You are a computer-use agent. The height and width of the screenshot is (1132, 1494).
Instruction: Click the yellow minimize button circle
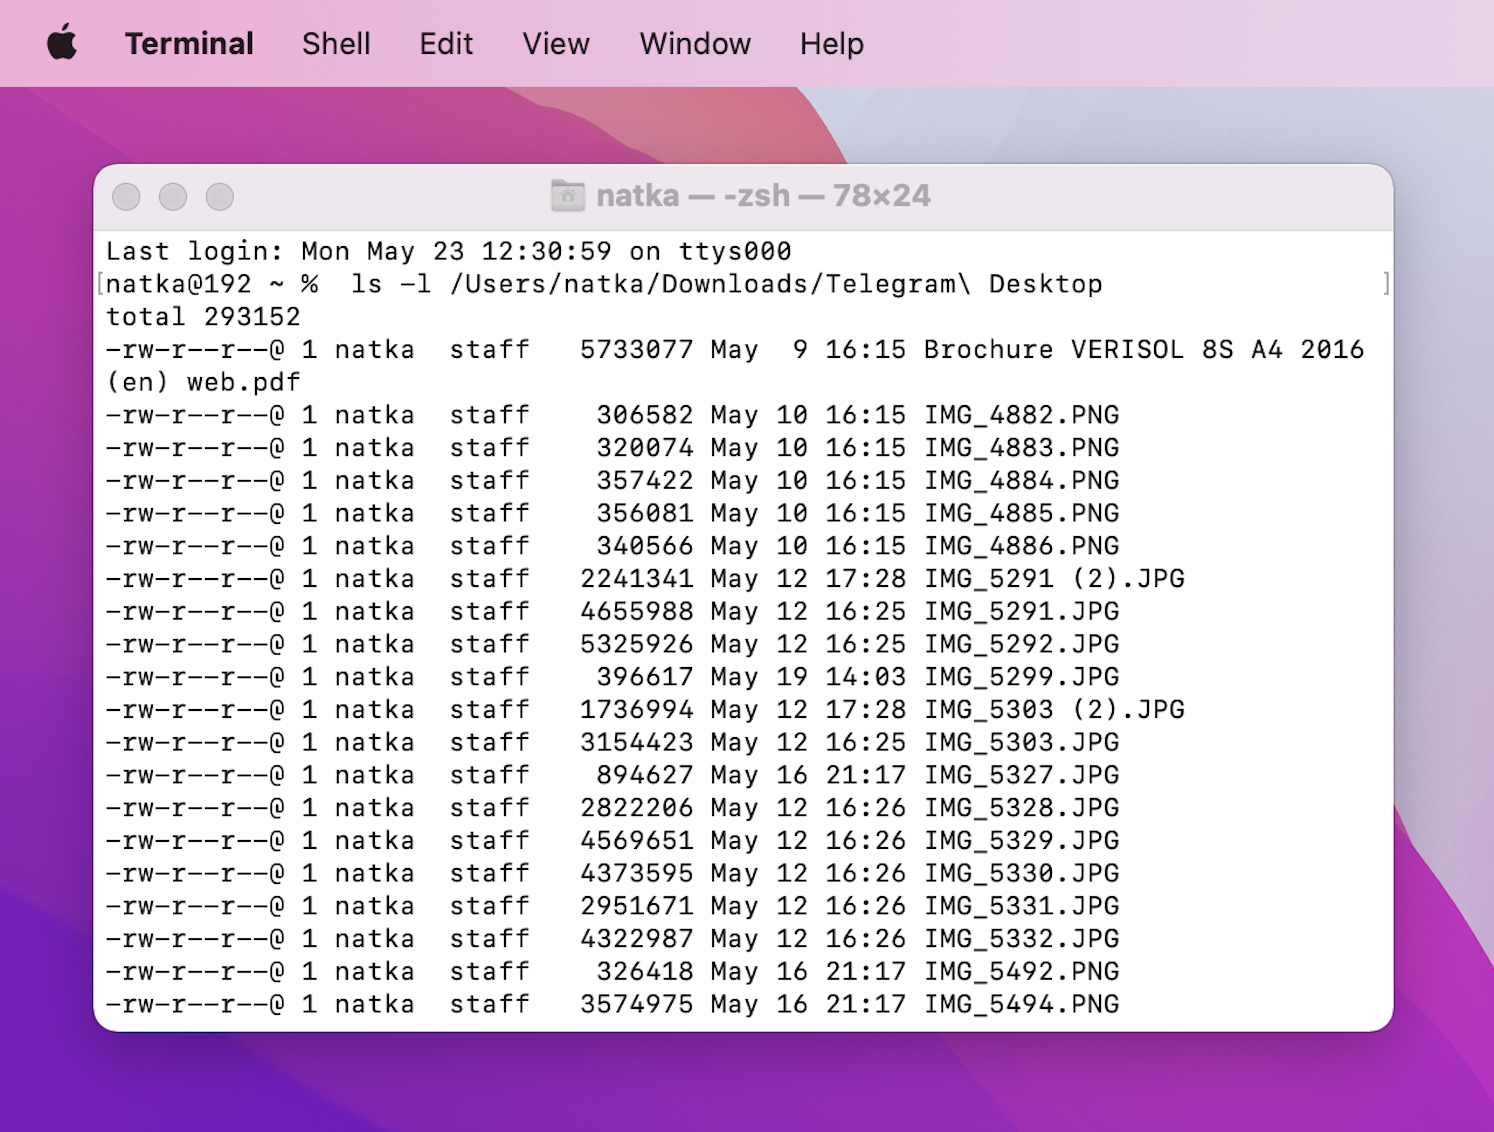[x=173, y=196]
